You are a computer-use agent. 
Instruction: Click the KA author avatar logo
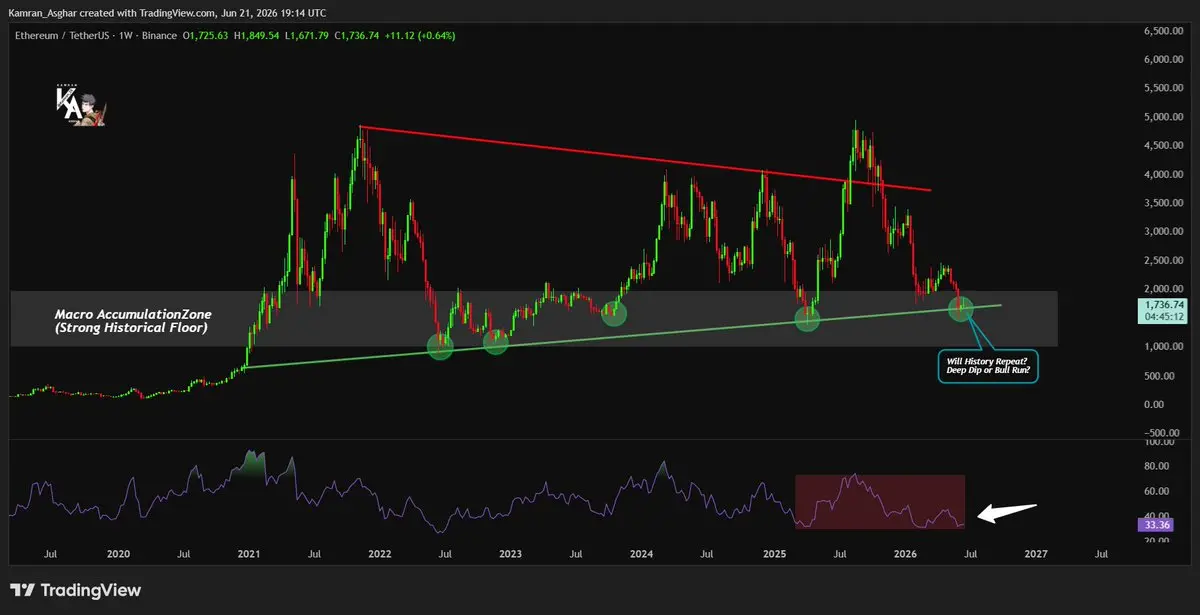79,106
